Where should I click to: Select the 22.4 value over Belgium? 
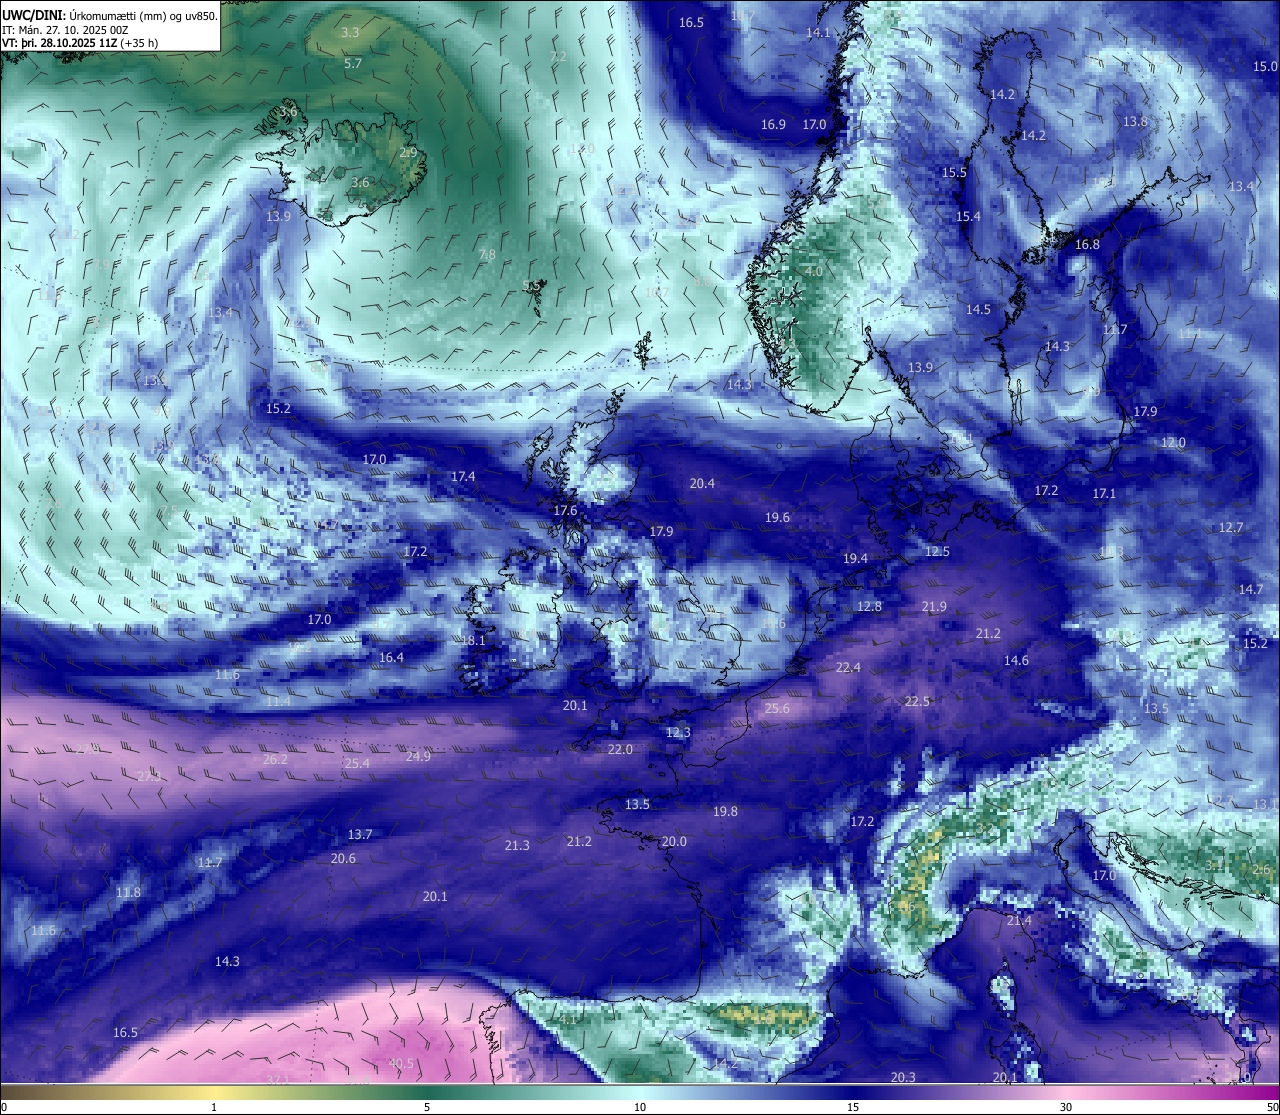click(848, 668)
